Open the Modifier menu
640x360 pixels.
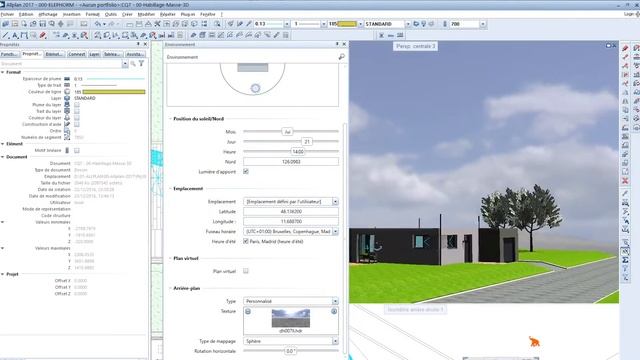click(146, 14)
